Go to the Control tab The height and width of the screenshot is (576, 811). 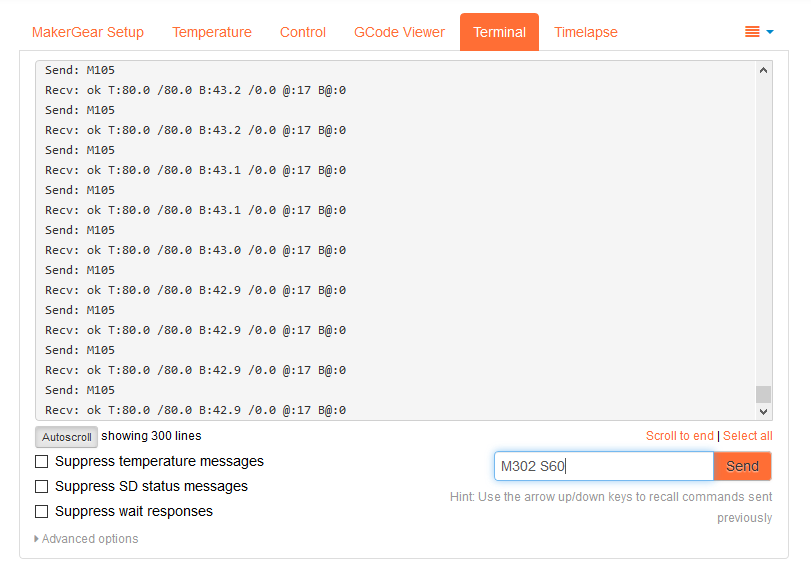[x=303, y=32]
